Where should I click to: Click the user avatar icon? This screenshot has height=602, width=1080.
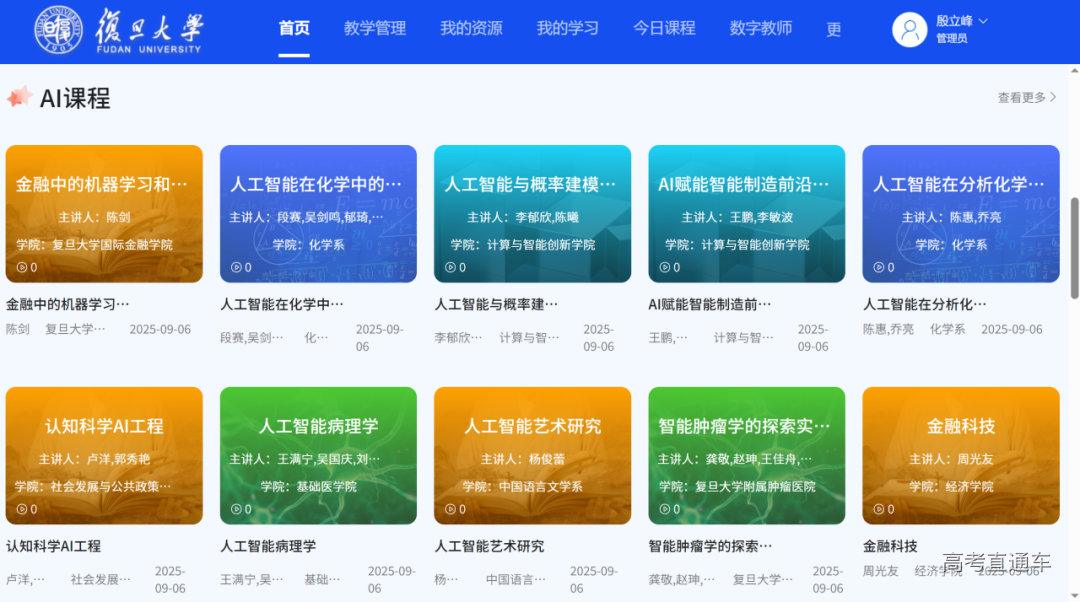click(x=908, y=30)
